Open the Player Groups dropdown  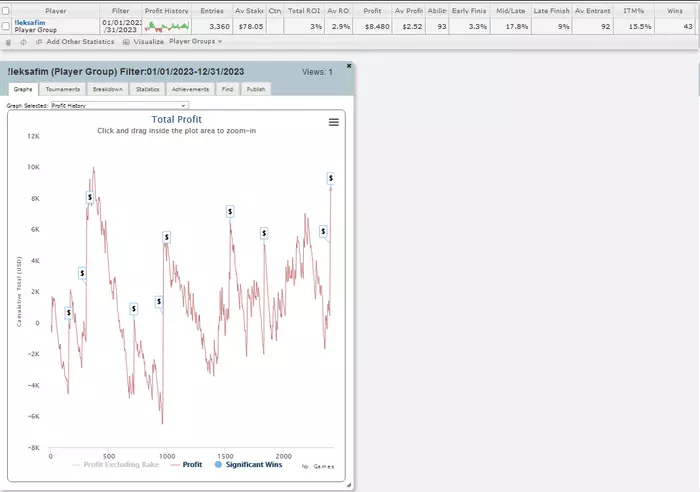196,42
